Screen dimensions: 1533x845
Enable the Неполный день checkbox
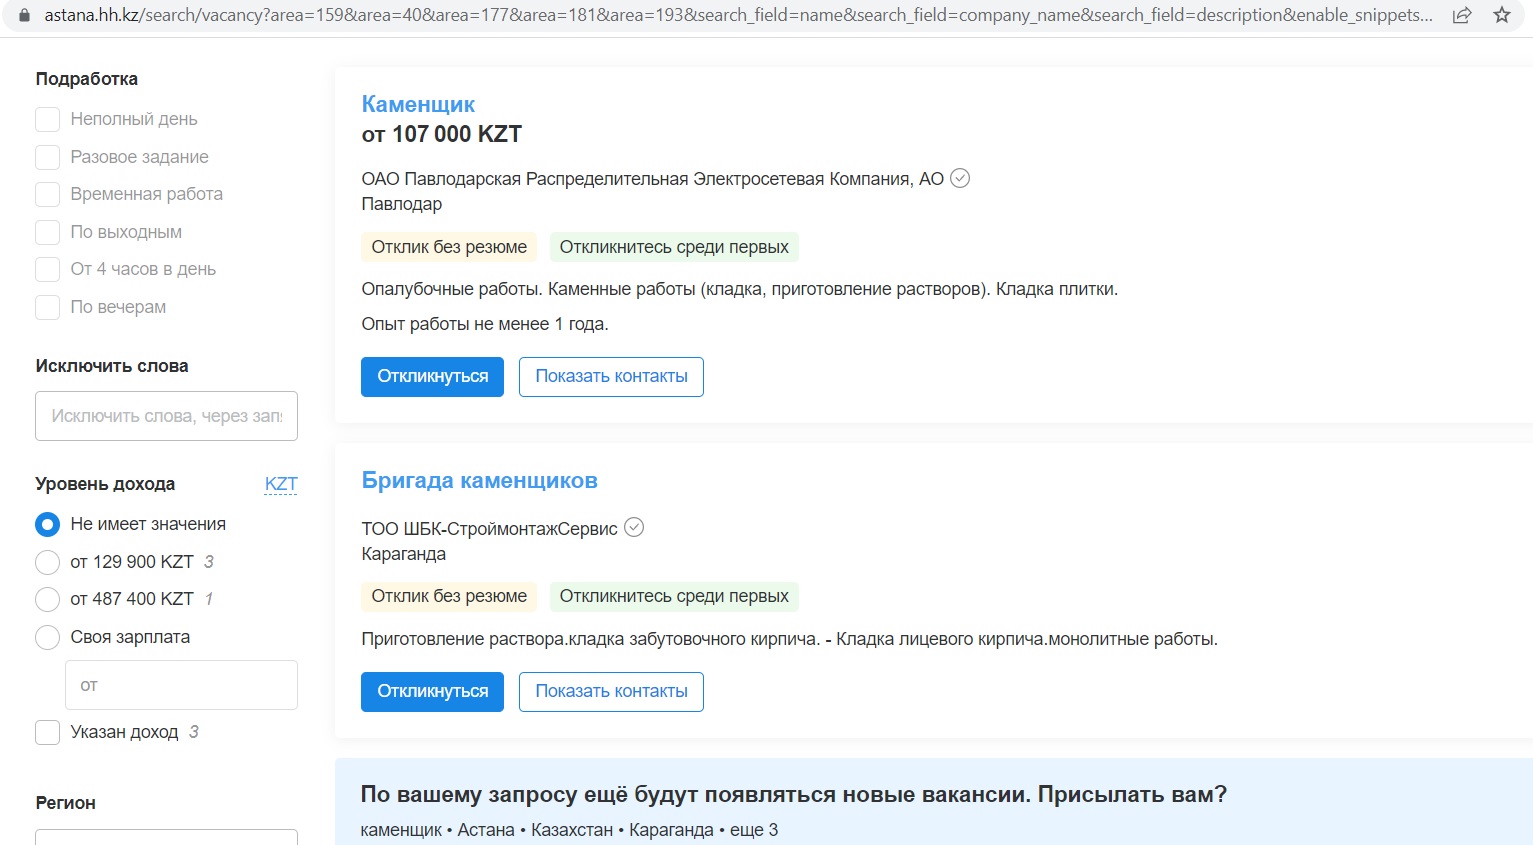(48, 120)
